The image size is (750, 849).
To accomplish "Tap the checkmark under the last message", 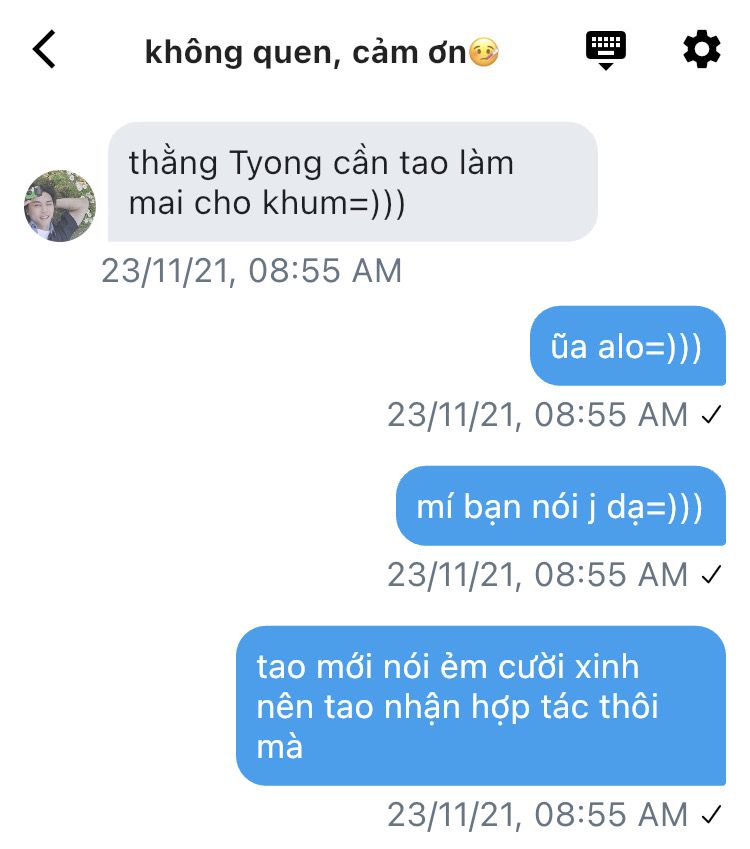I will point(711,815).
